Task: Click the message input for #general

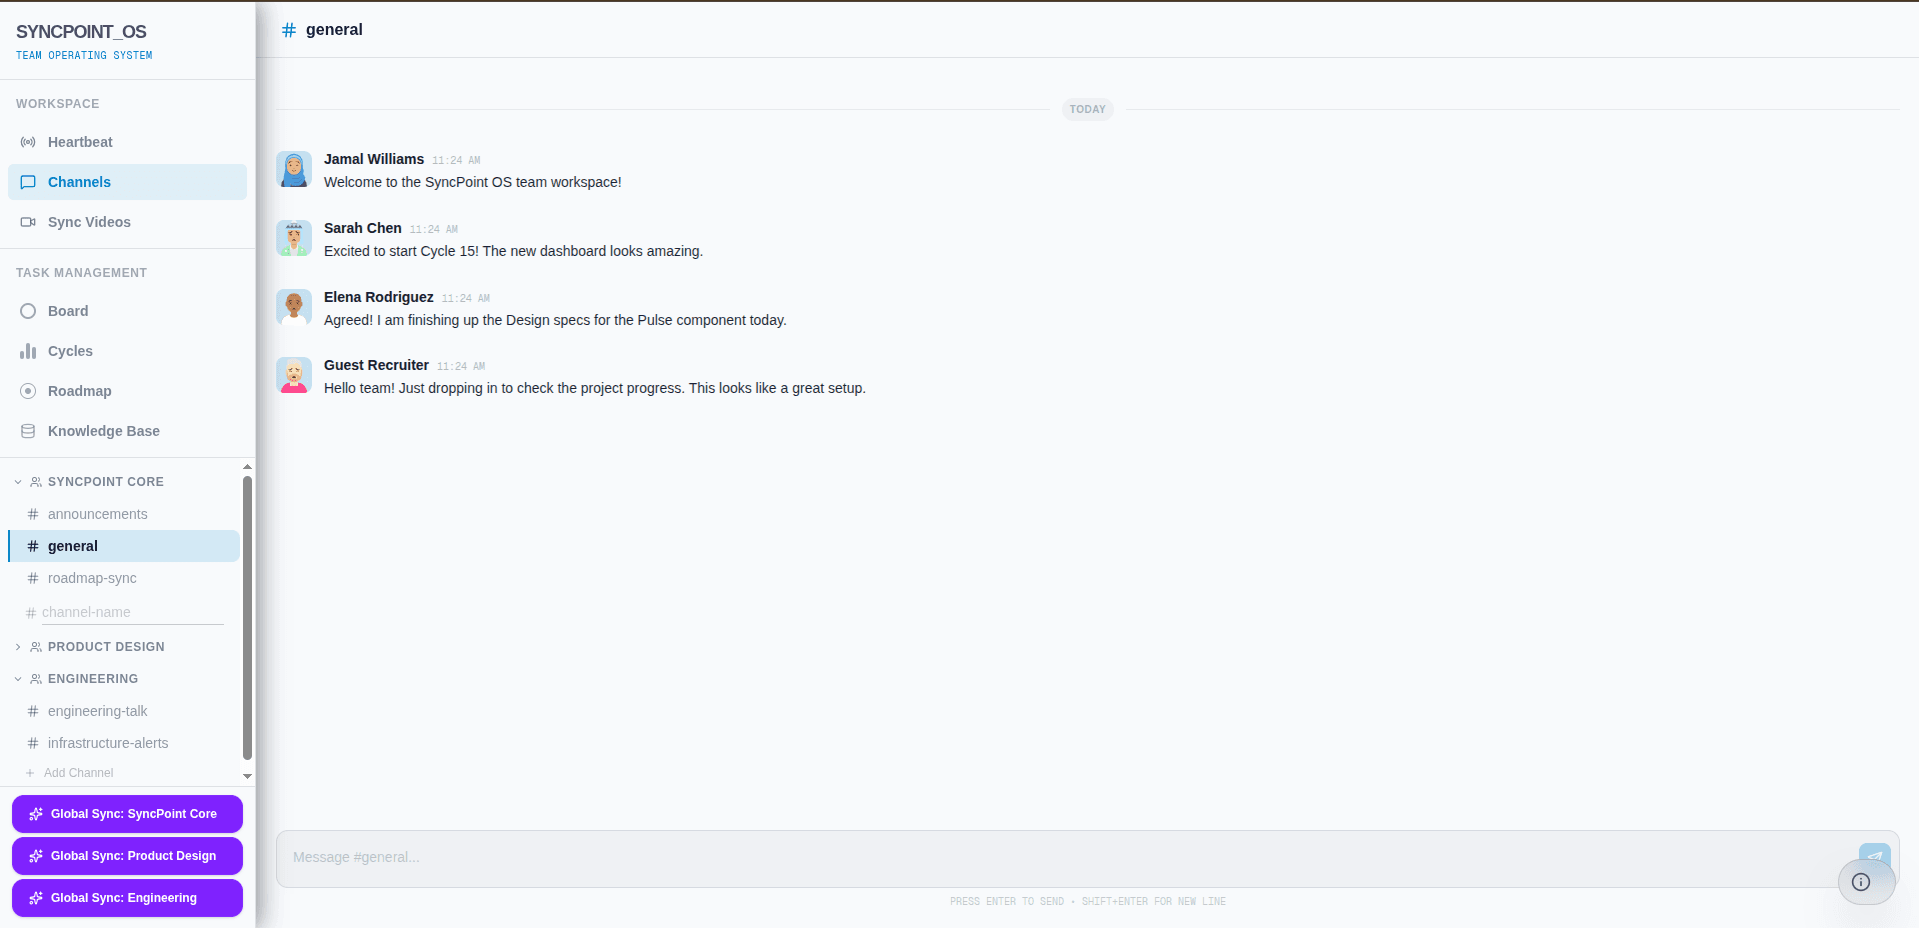Action: coord(700,857)
